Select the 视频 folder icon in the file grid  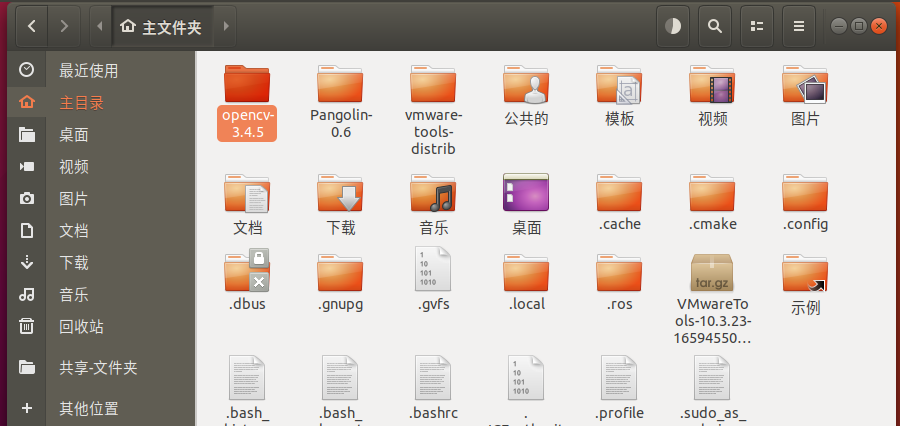click(x=712, y=83)
